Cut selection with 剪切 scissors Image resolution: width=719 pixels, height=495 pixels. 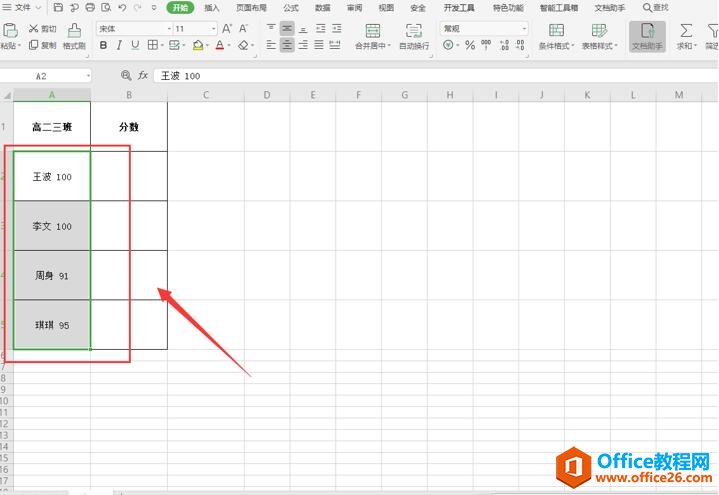tap(42, 28)
